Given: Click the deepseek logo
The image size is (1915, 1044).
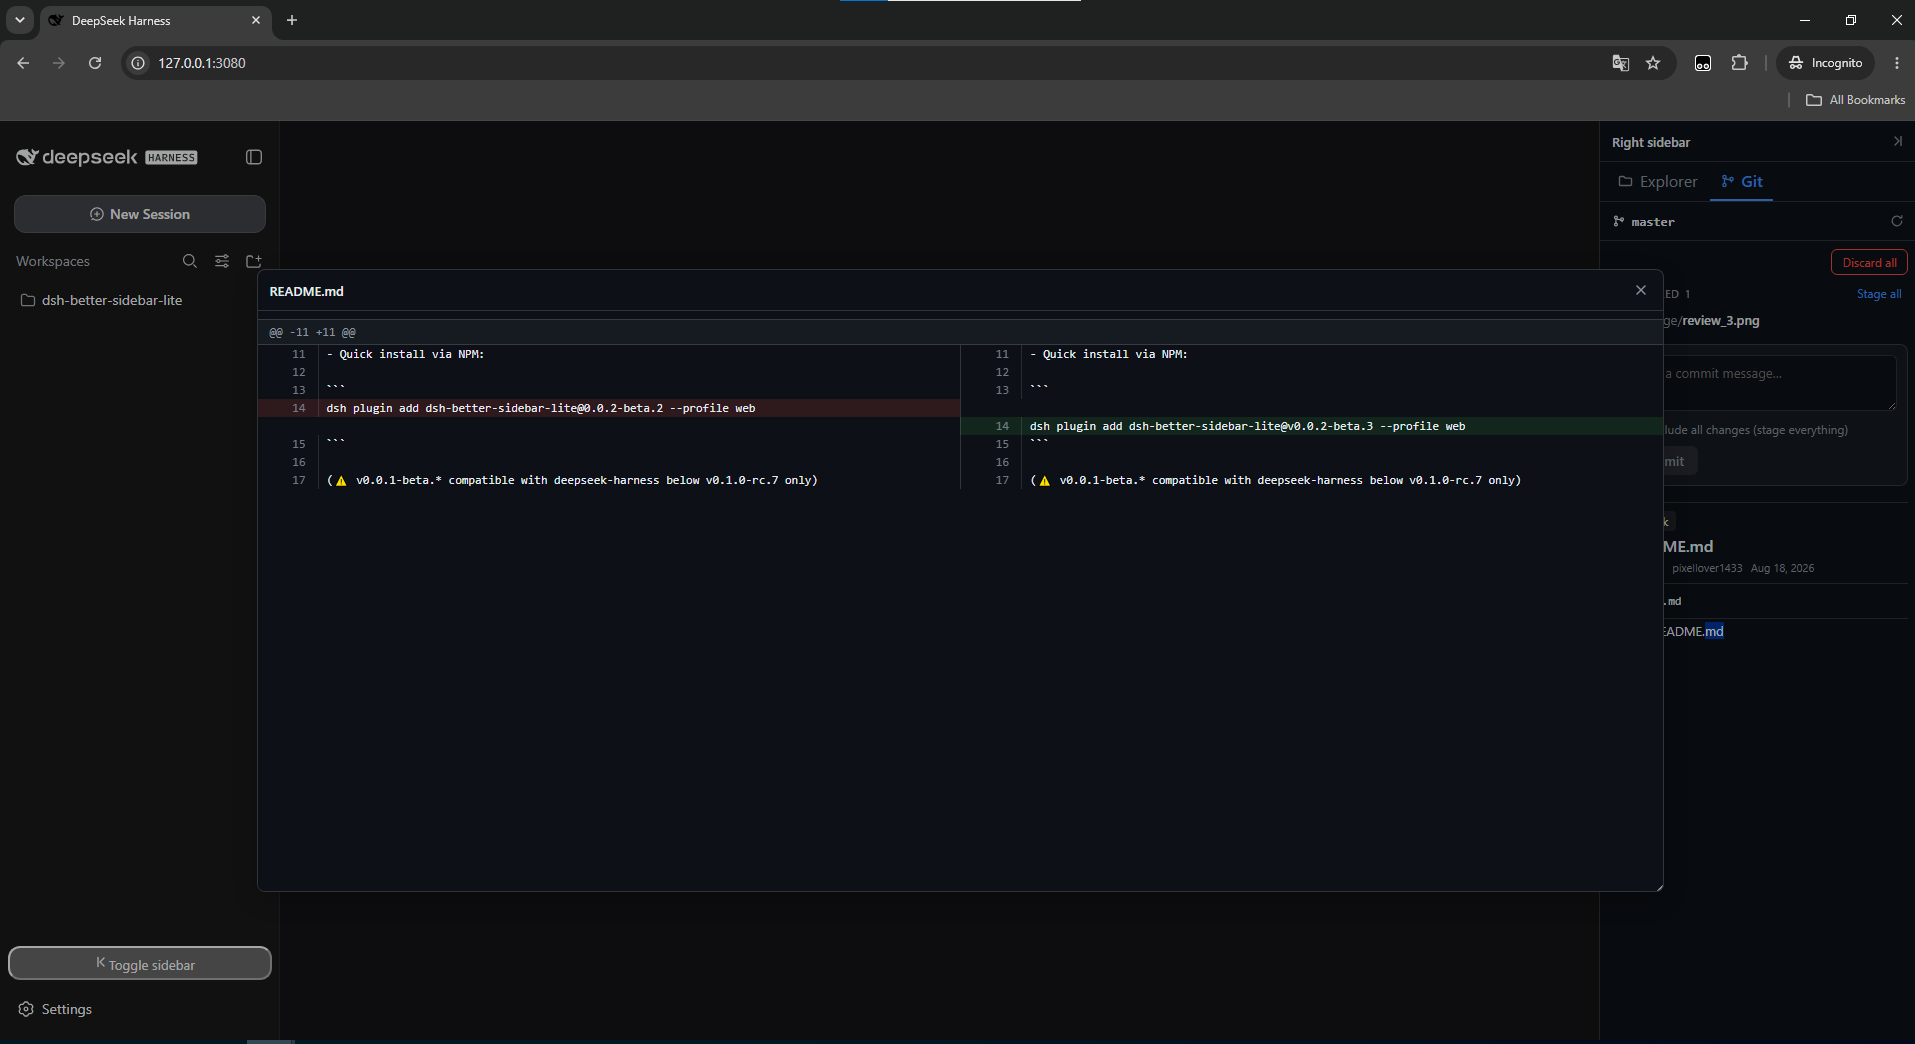Looking at the screenshot, I should click(77, 157).
